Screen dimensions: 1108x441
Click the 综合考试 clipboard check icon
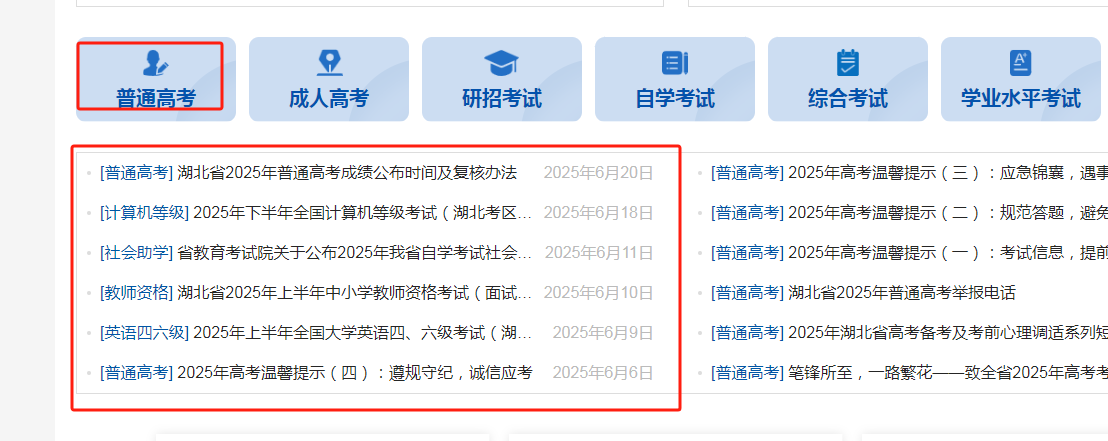848,63
